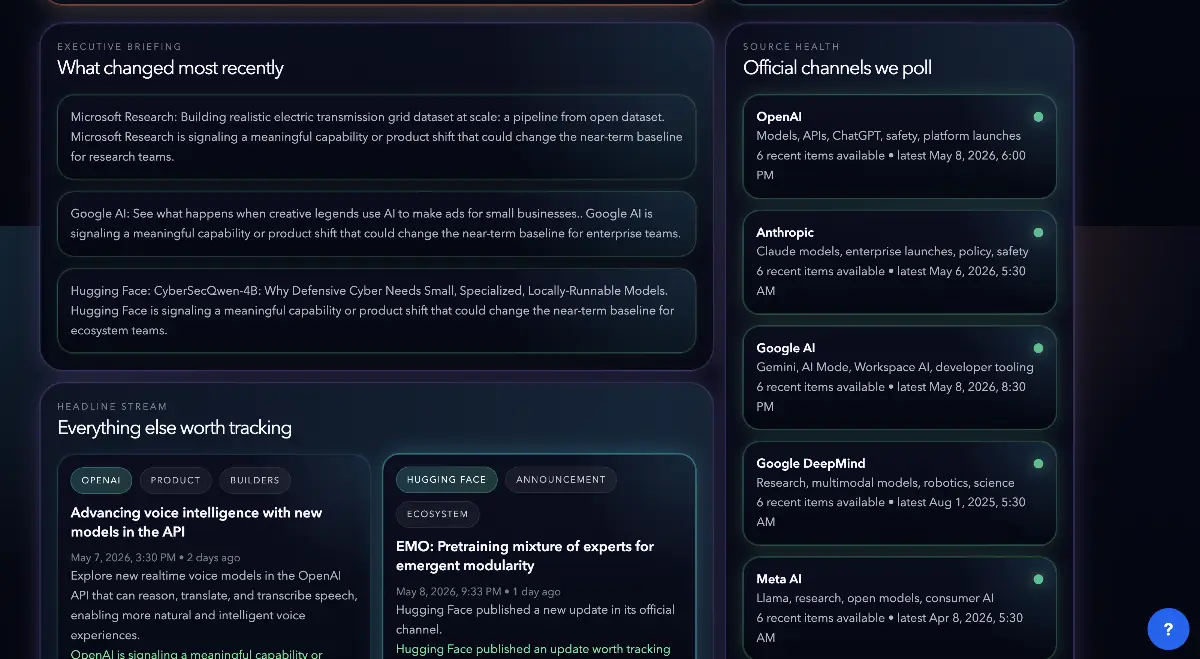Select the BUILDERS tag chip

pos(255,480)
